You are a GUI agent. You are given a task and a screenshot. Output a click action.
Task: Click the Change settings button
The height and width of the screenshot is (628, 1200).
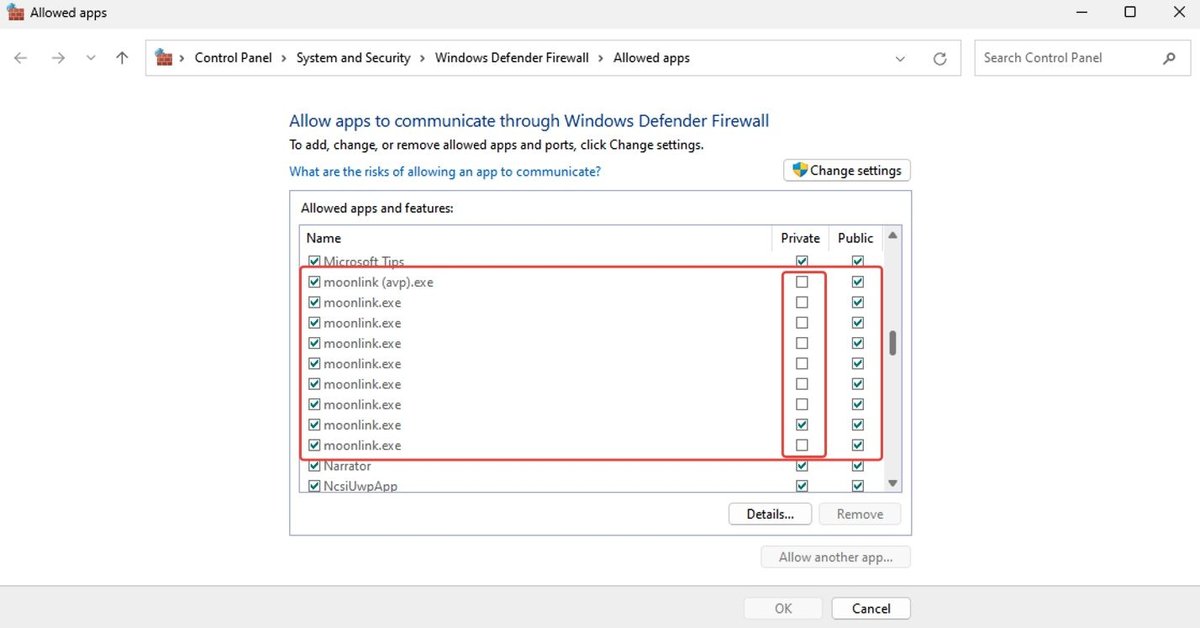pos(847,171)
